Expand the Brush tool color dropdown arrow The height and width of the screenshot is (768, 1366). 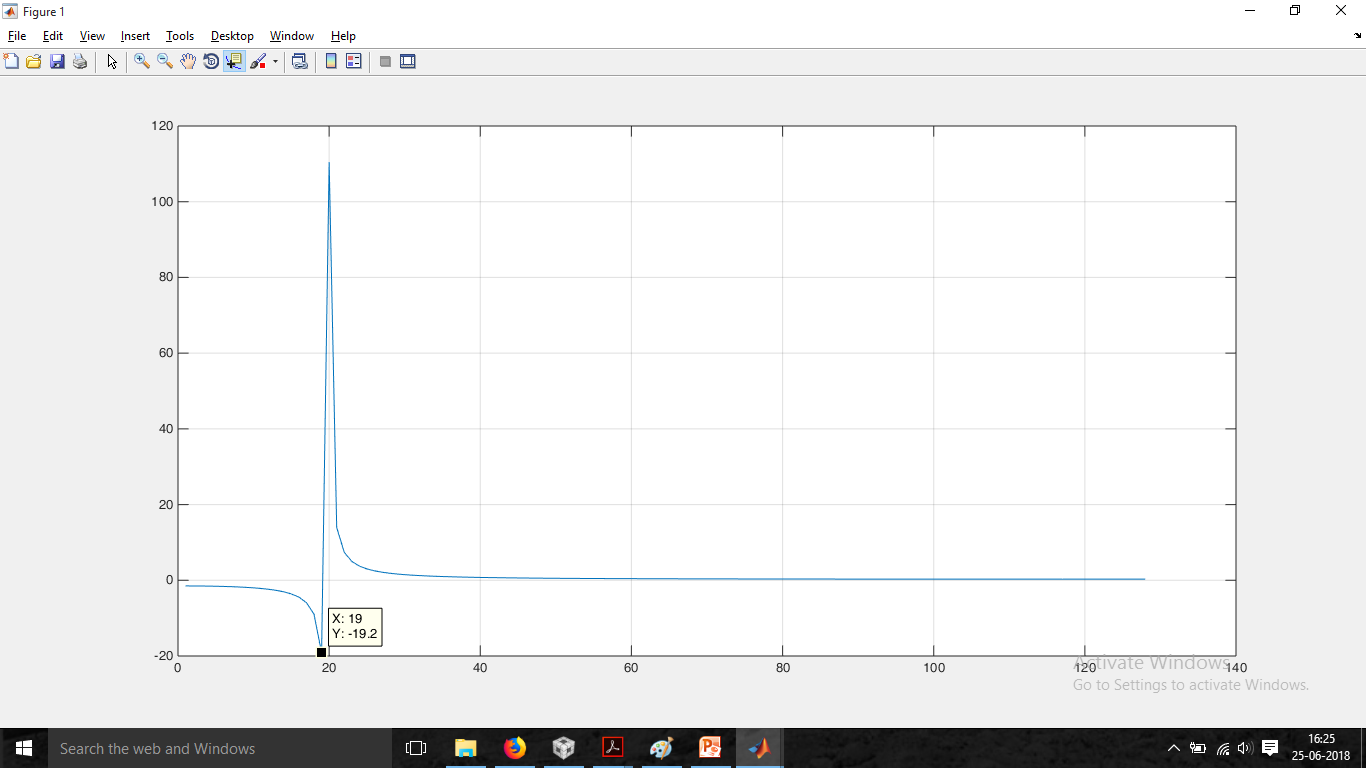coord(275,62)
